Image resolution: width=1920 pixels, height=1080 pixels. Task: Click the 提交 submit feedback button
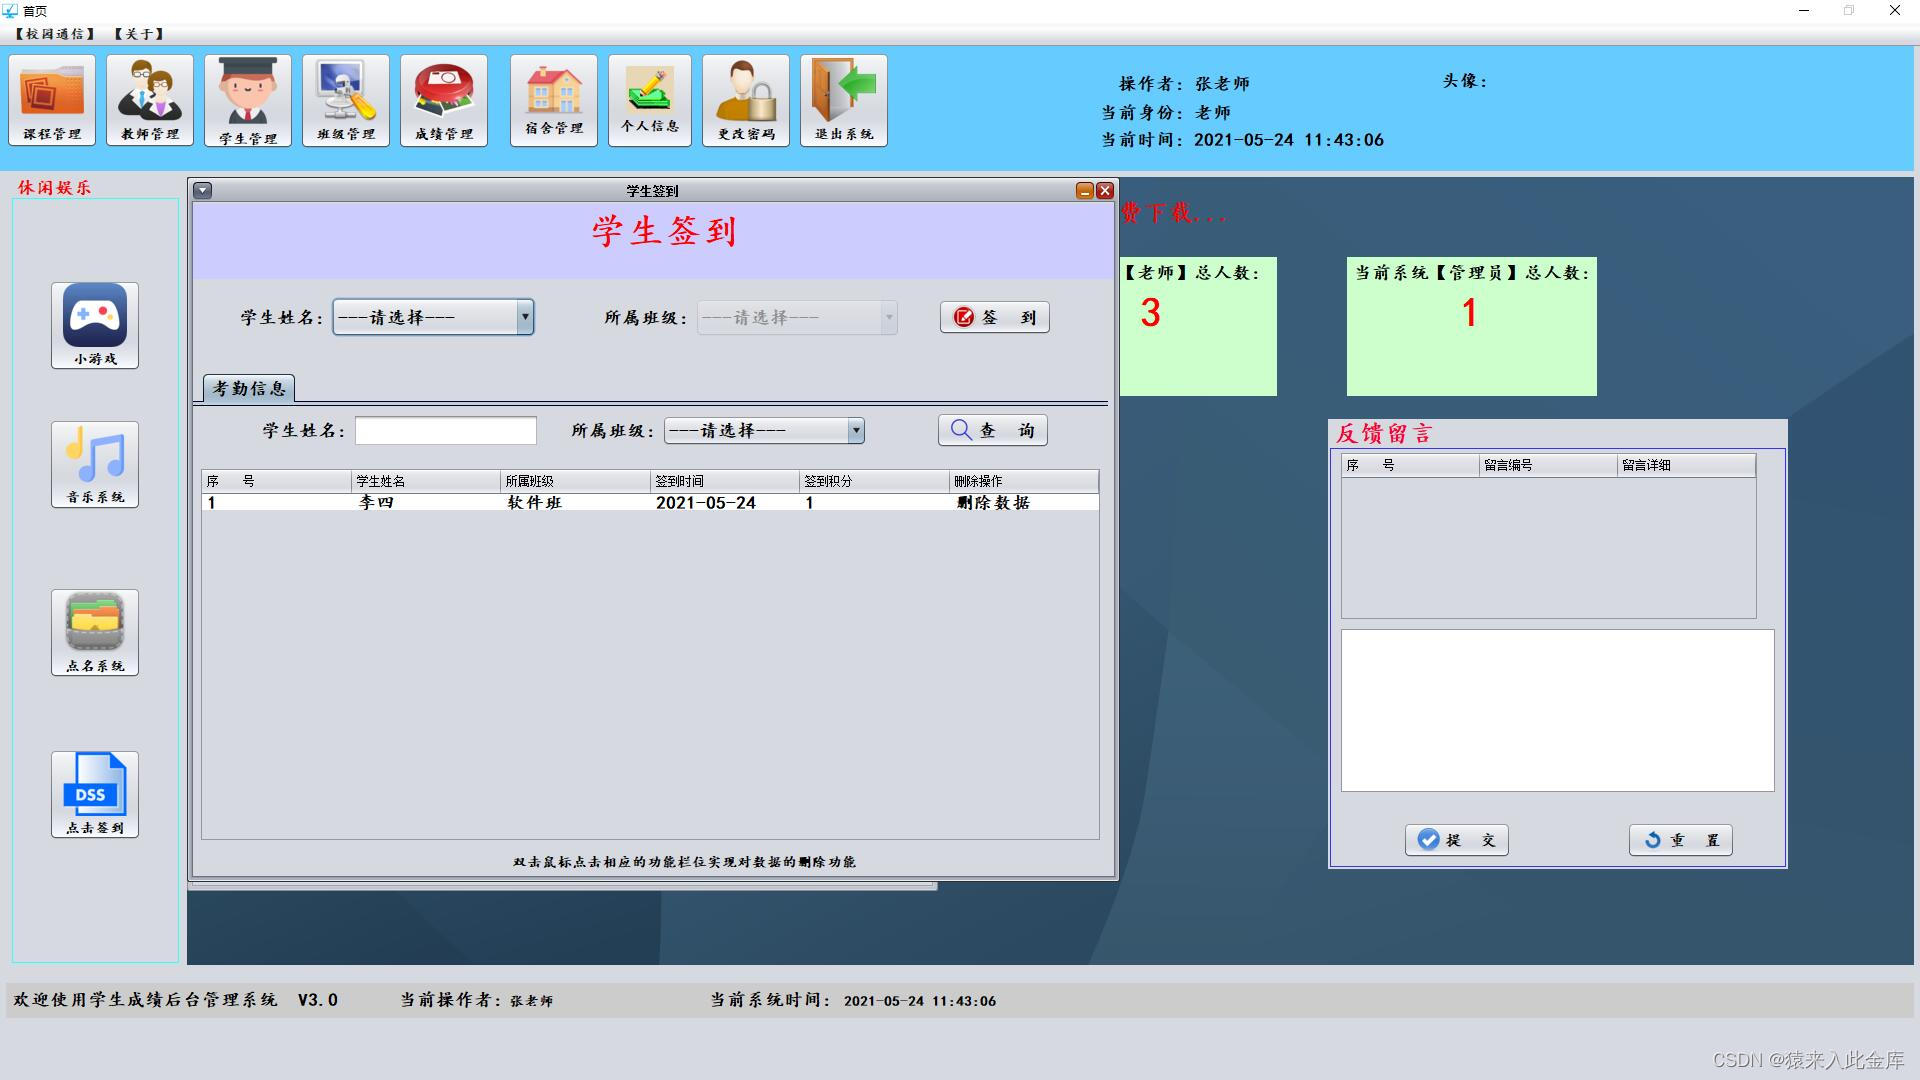[x=1457, y=840]
